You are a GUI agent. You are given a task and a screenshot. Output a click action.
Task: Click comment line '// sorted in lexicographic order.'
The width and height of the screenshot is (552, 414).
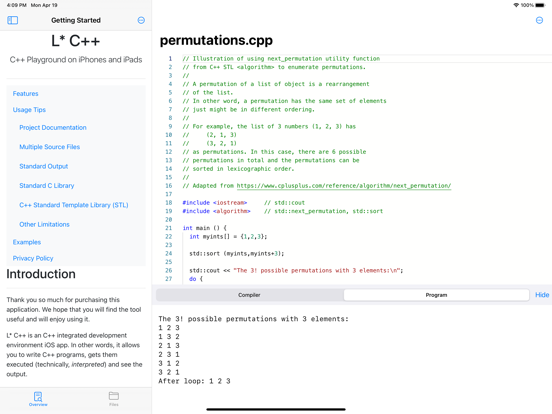coord(238,169)
